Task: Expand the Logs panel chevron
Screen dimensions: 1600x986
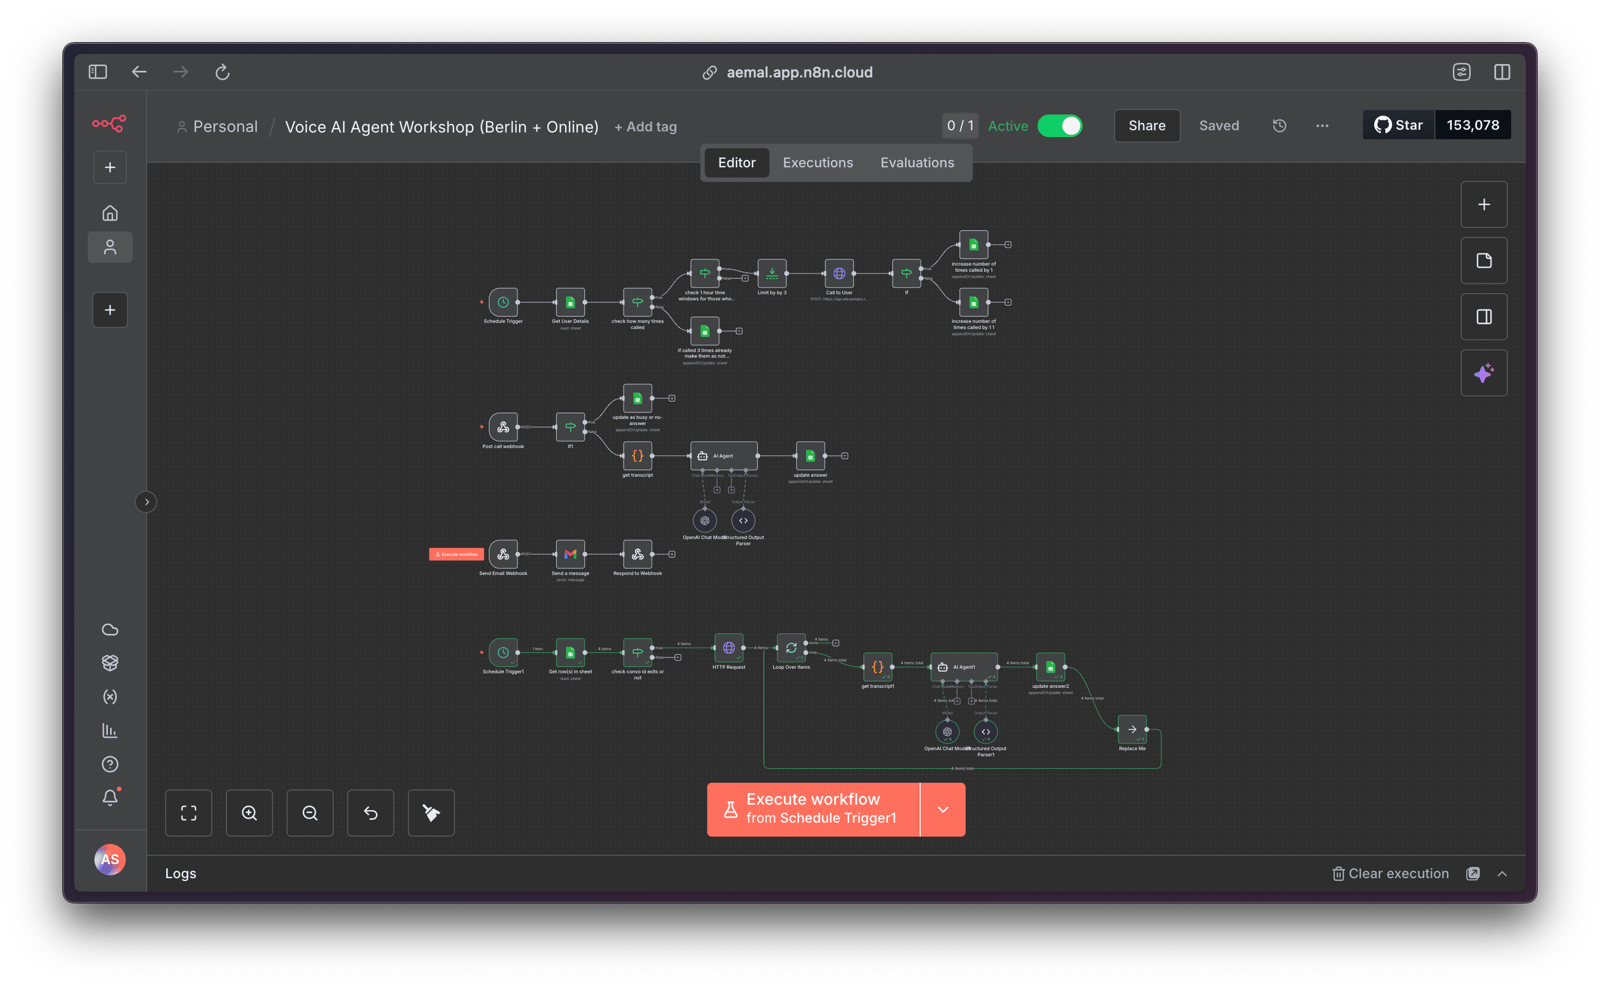Action: click(1501, 874)
